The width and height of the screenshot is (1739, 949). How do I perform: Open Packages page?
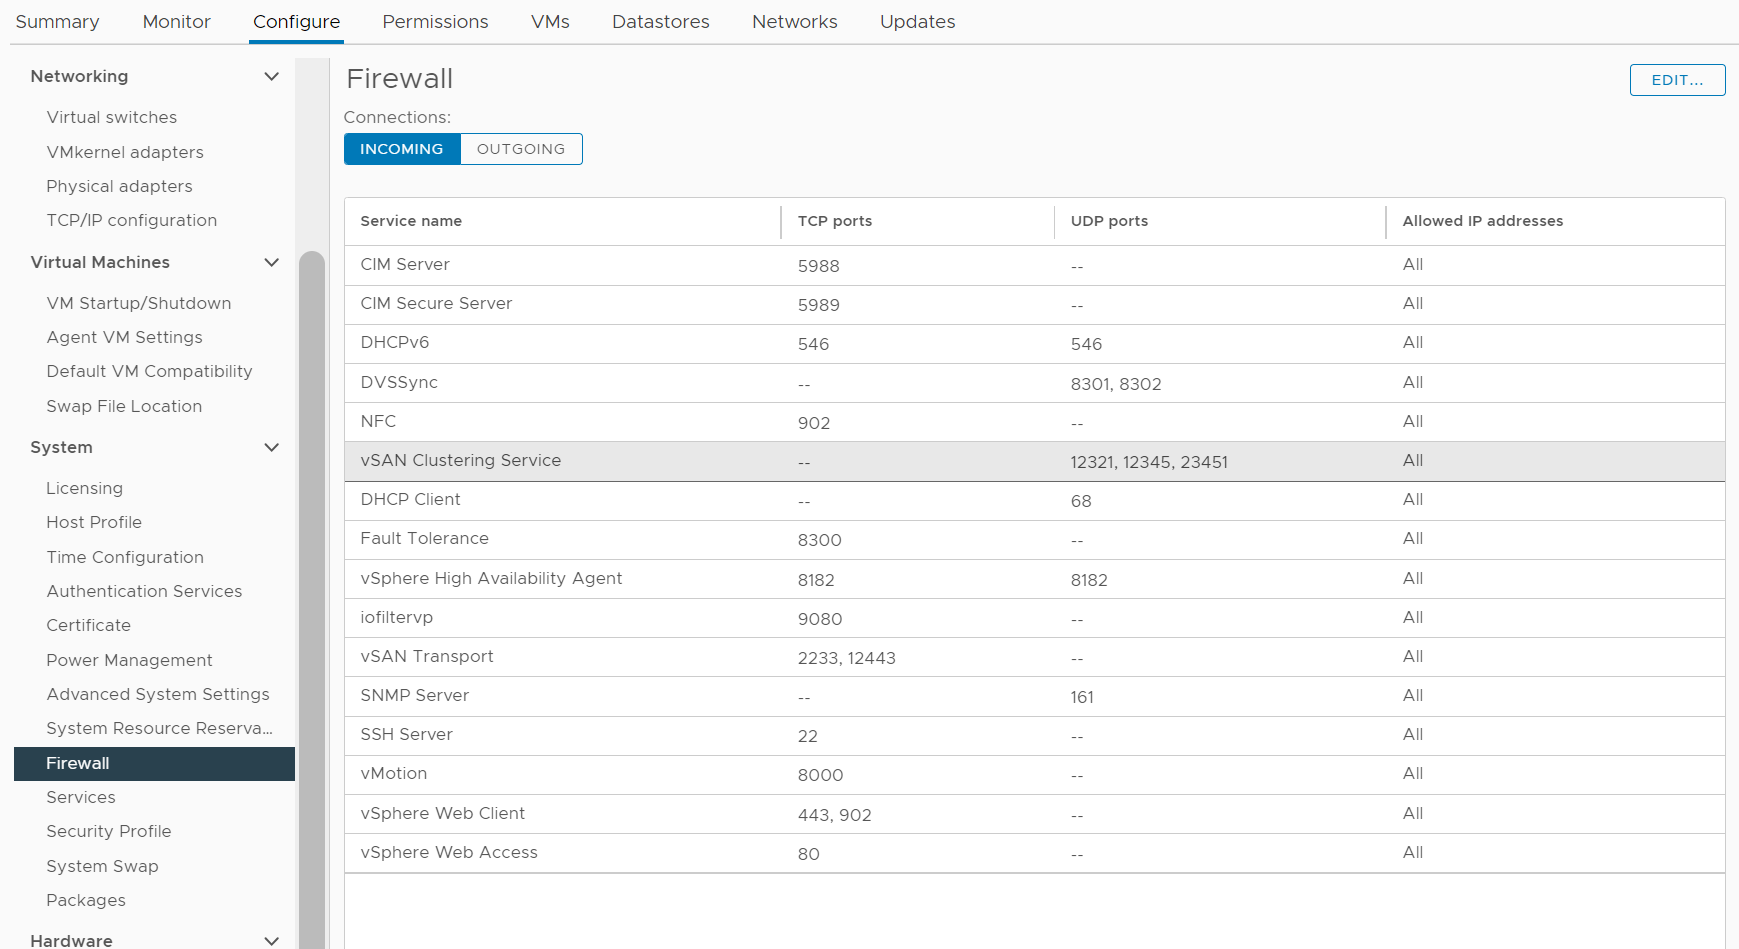tap(86, 900)
